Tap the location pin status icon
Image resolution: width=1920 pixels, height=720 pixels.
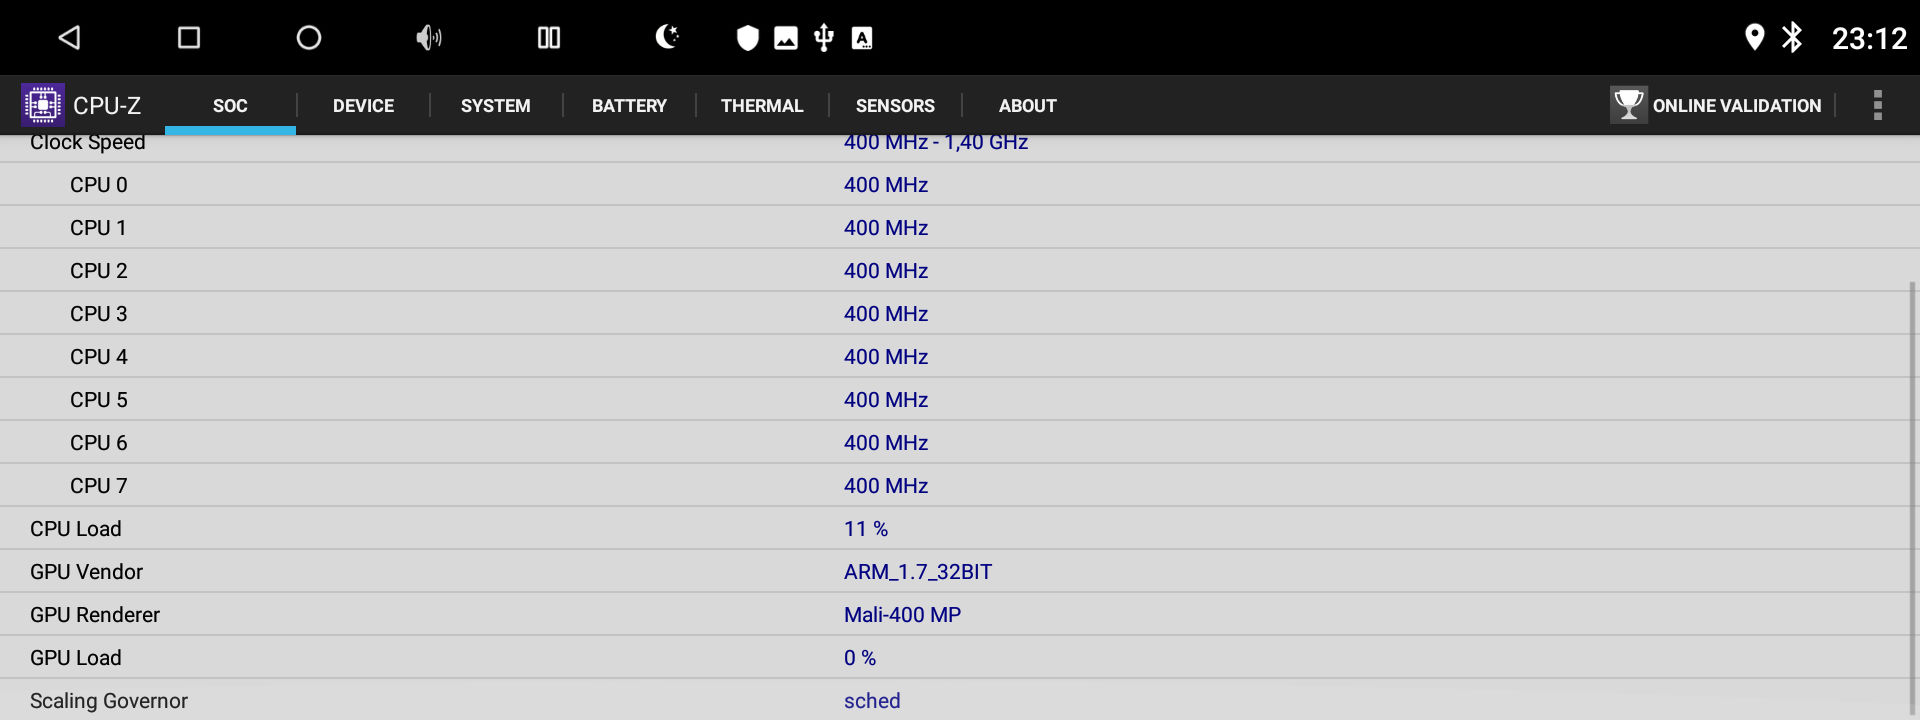tap(1754, 37)
